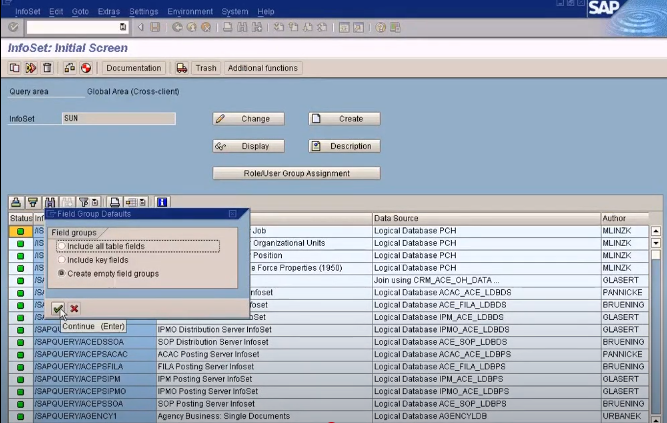667x423 pixels.
Task: Click the Trash toolbar button
Action: [x=206, y=68]
